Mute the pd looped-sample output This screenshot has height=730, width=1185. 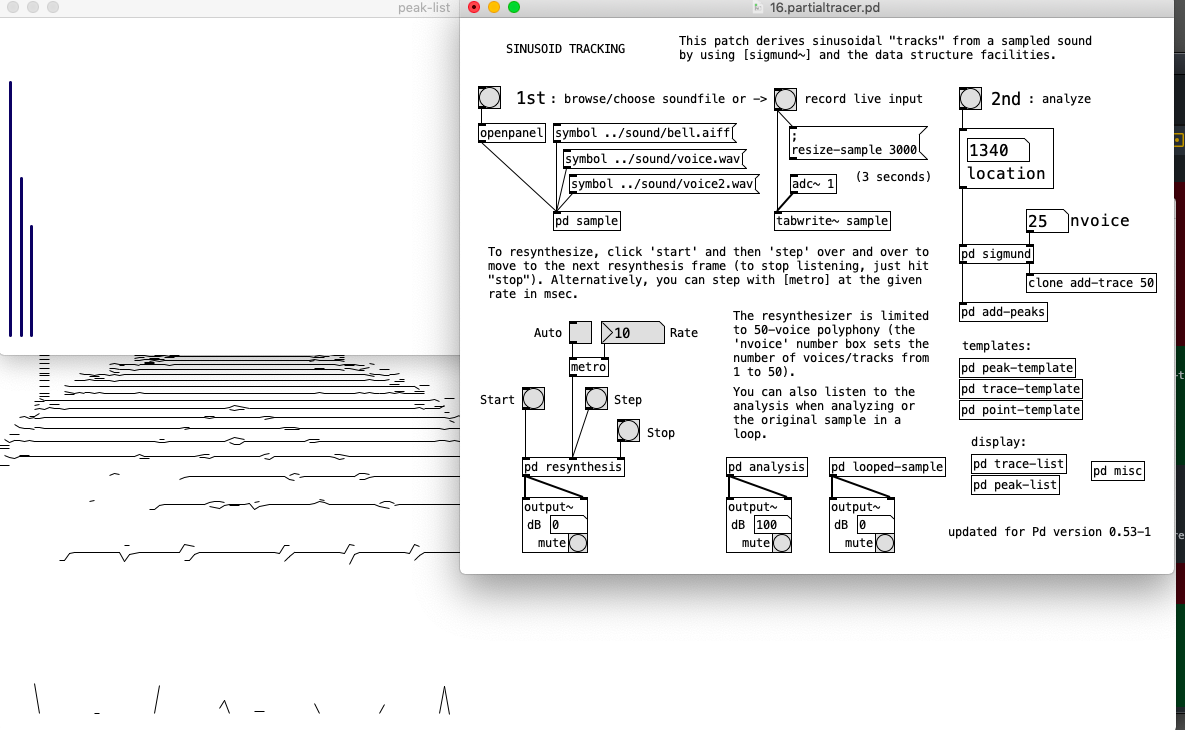(x=884, y=542)
